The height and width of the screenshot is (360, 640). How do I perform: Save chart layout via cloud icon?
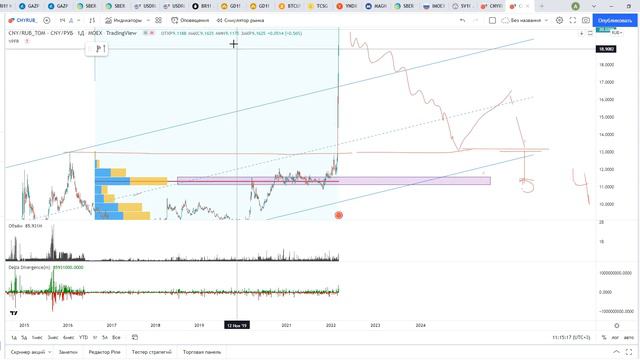(505, 20)
